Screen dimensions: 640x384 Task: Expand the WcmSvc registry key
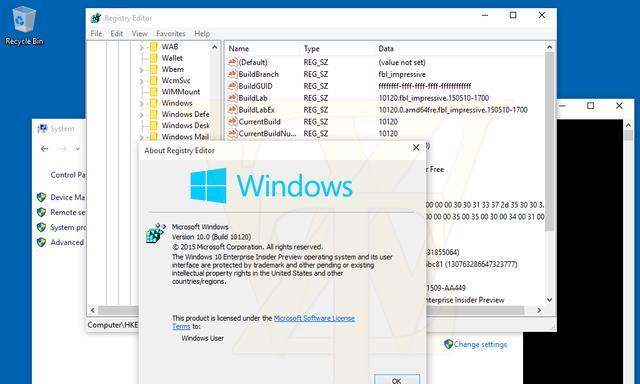tap(142, 81)
